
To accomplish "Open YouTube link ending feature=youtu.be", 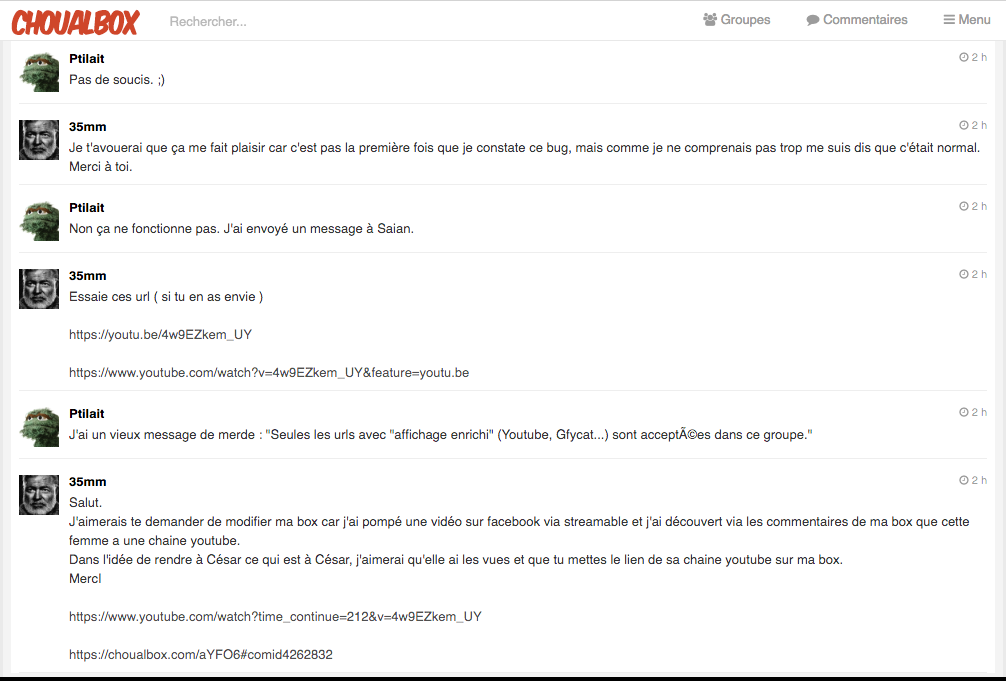I will pyautogui.click(x=269, y=373).
